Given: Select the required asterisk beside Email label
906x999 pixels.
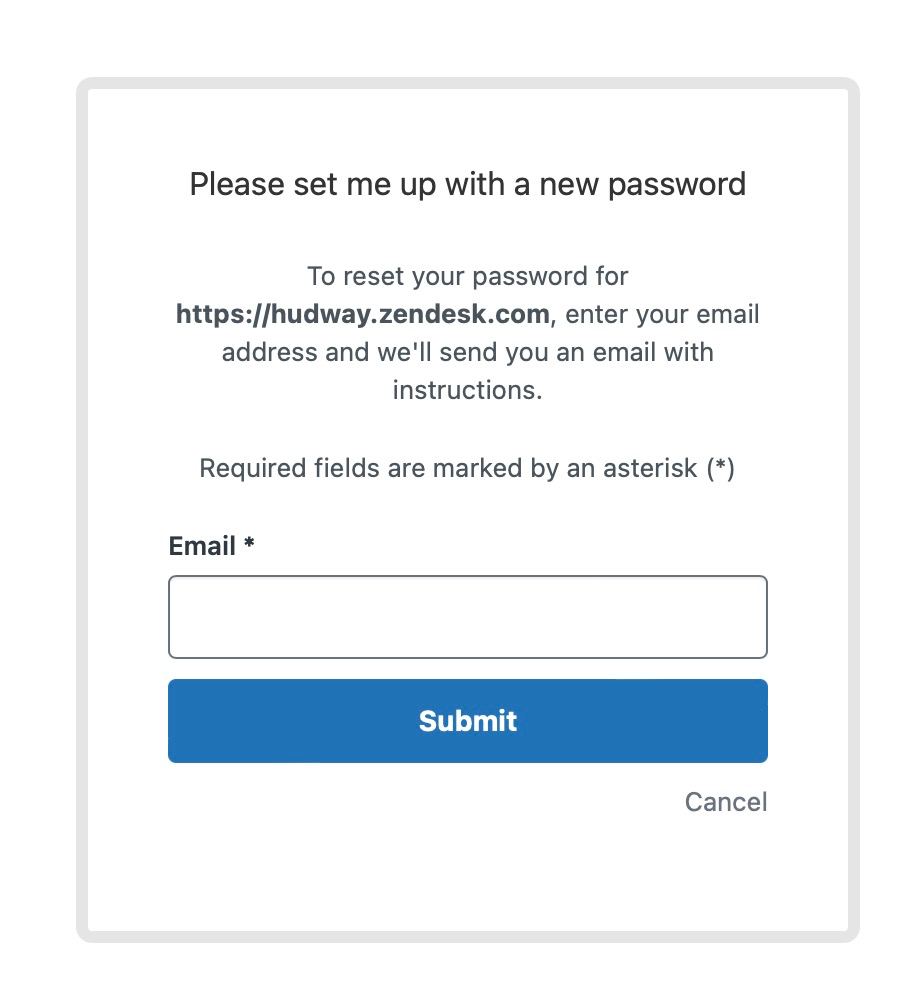Looking at the screenshot, I should tap(249, 543).
